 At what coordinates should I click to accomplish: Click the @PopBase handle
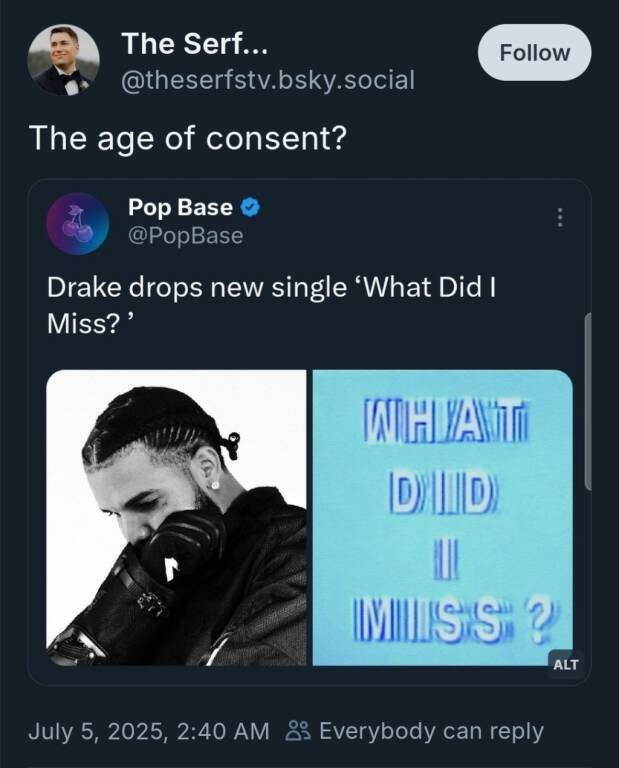(186, 236)
